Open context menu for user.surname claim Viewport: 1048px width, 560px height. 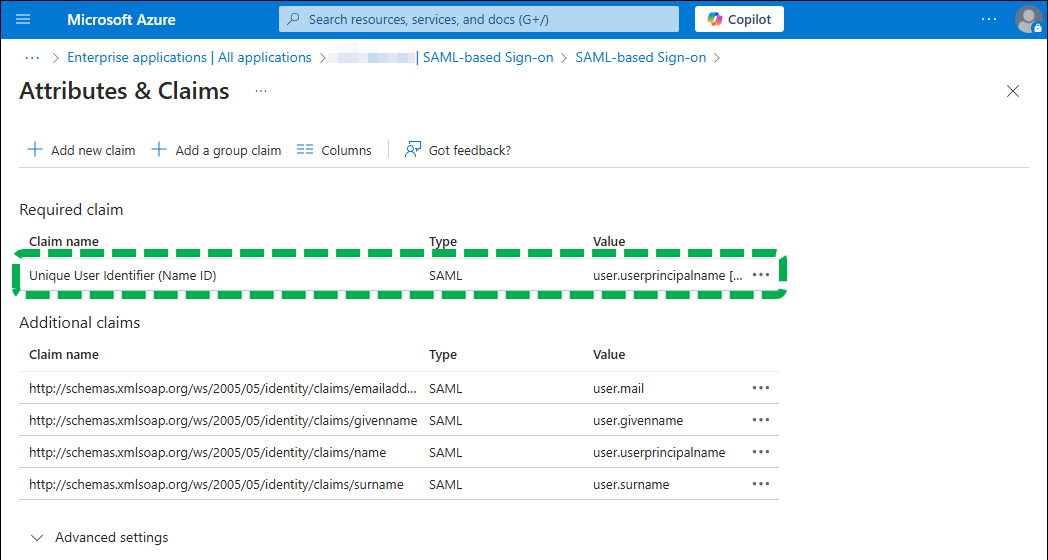click(761, 484)
